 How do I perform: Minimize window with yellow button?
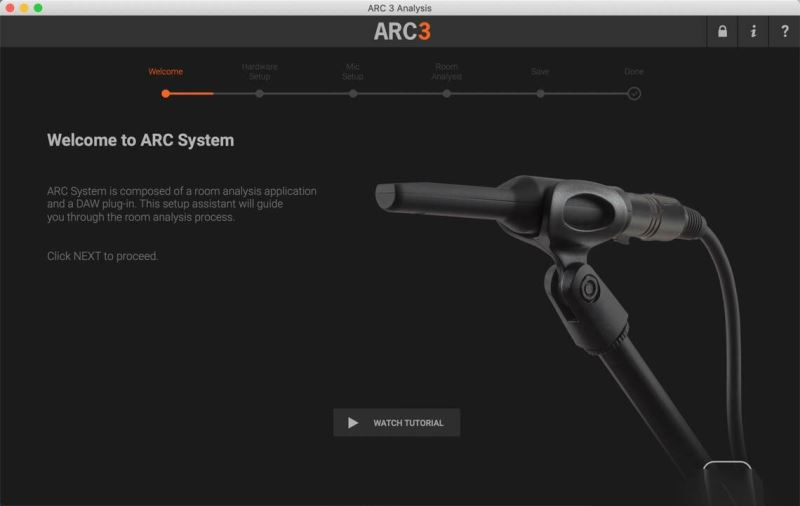pyautogui.click(x=24, y=8)
